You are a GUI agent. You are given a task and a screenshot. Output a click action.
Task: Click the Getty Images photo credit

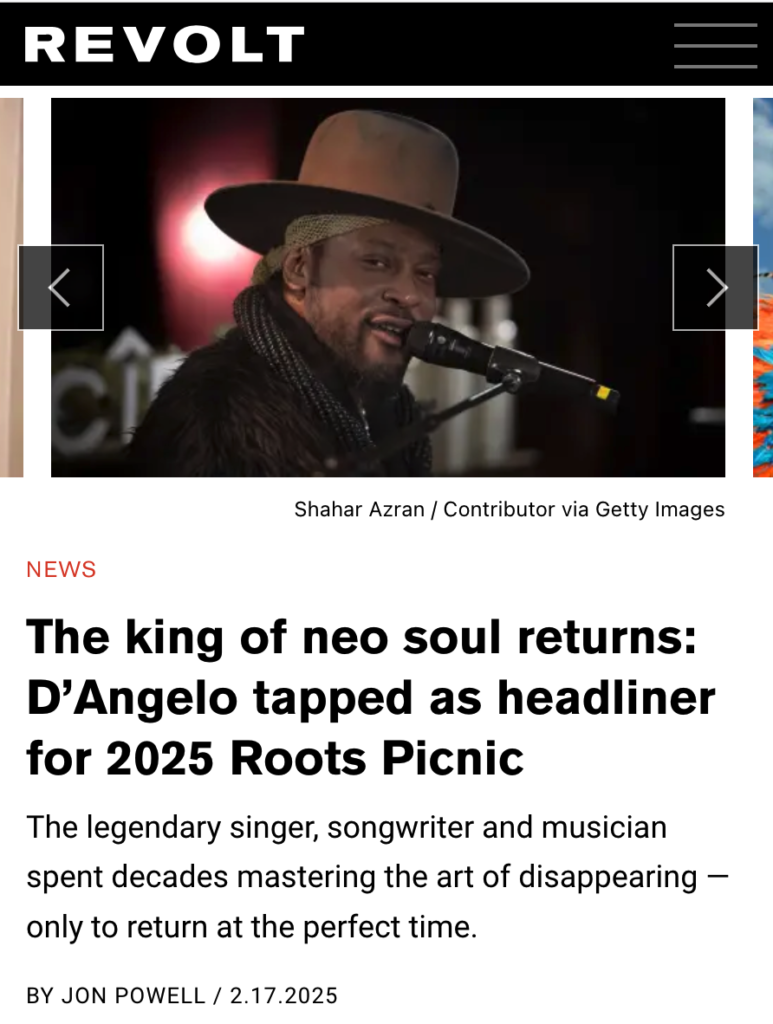660,509
